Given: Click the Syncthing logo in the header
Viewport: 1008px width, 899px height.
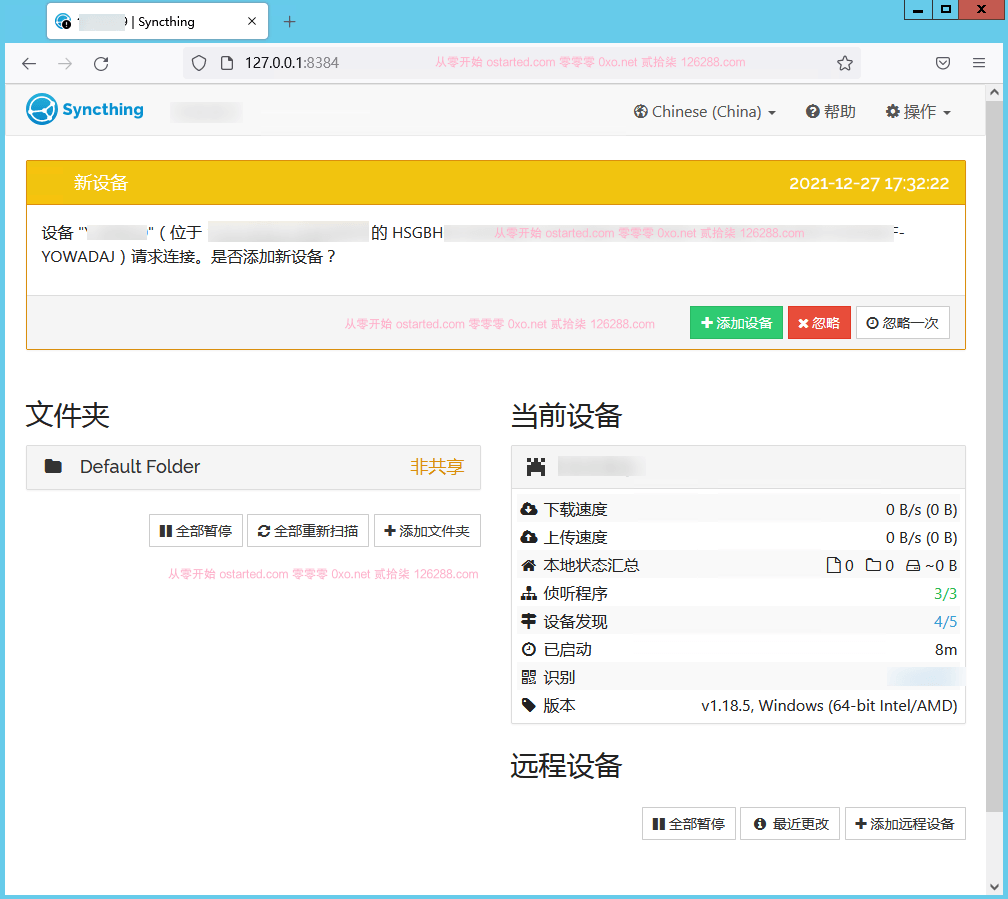Looking at the screenshot, I should pyautogui.click(x=85, y=109).
